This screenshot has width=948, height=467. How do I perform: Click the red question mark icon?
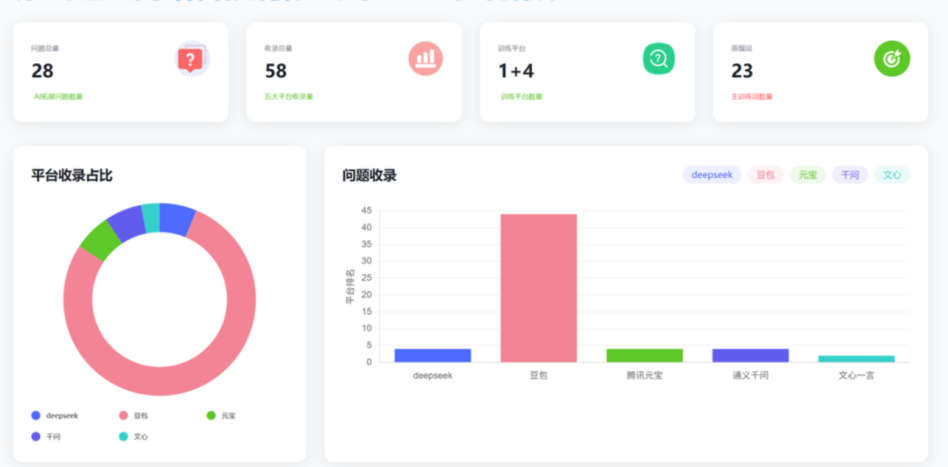(192, 59)
